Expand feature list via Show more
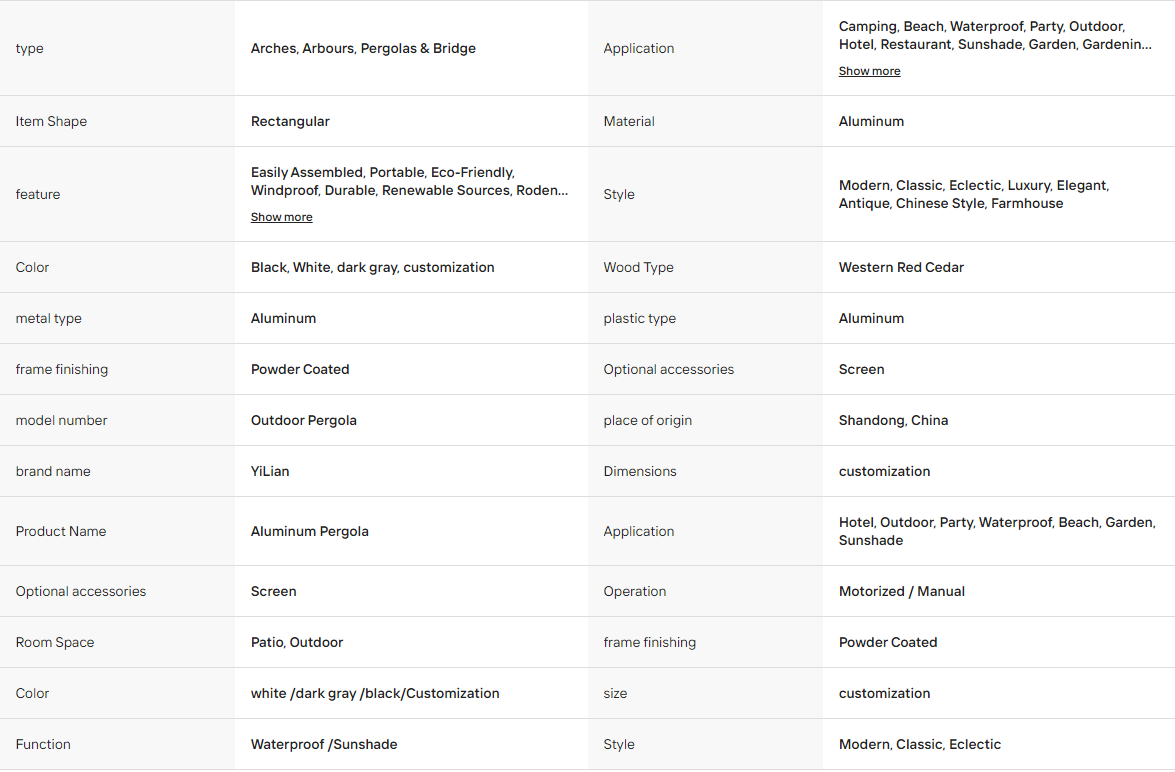Screen dimensions: 1175x772 click(282, 217)
